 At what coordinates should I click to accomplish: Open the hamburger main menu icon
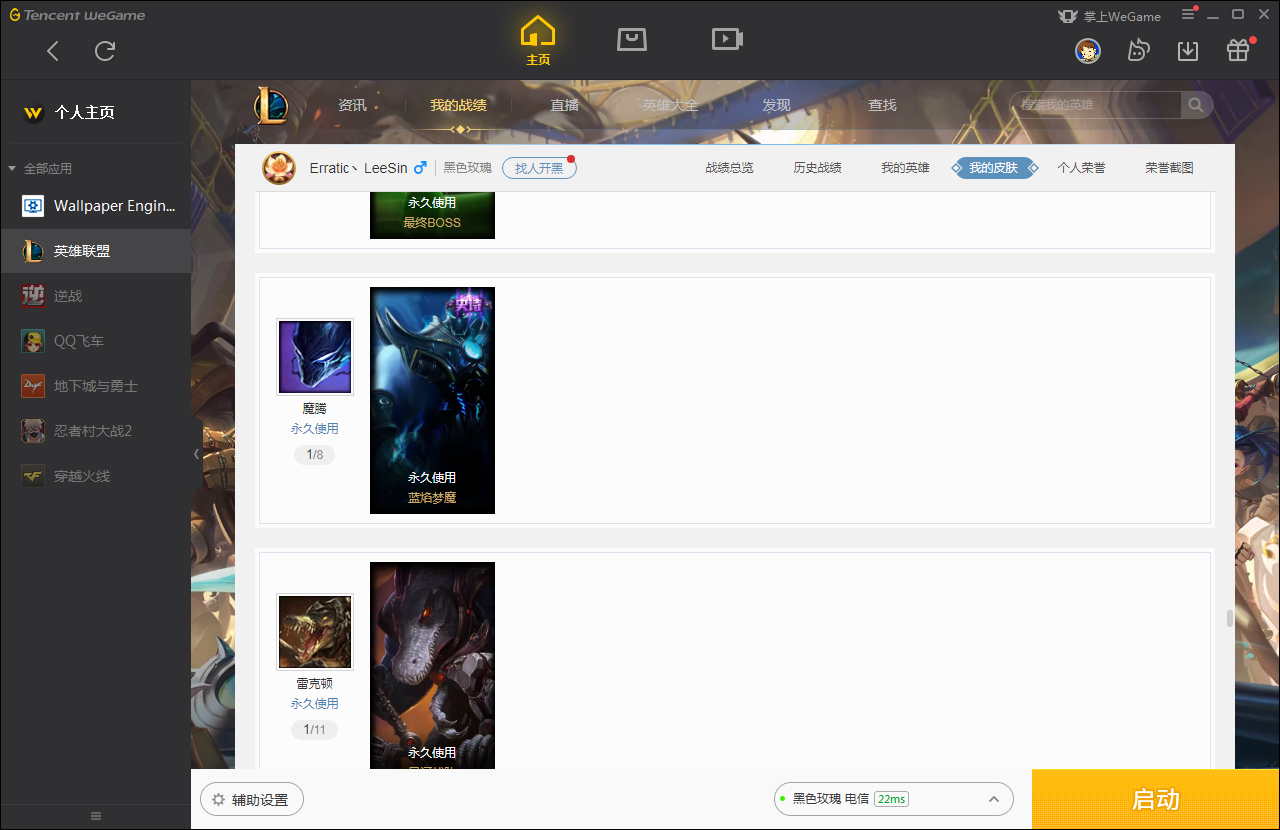[x=1187, y=15]
